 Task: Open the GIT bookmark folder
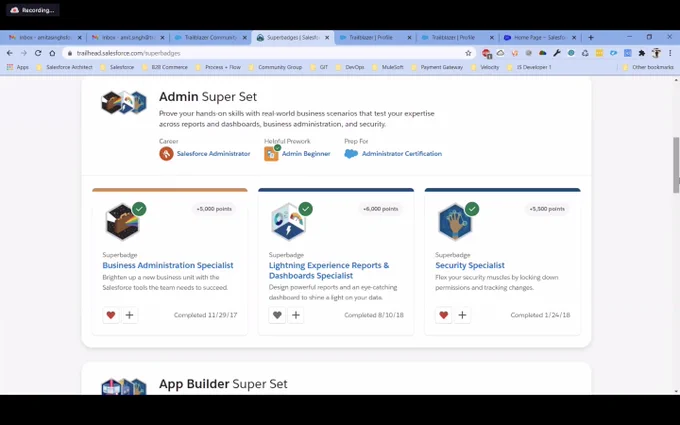point(319,67)
